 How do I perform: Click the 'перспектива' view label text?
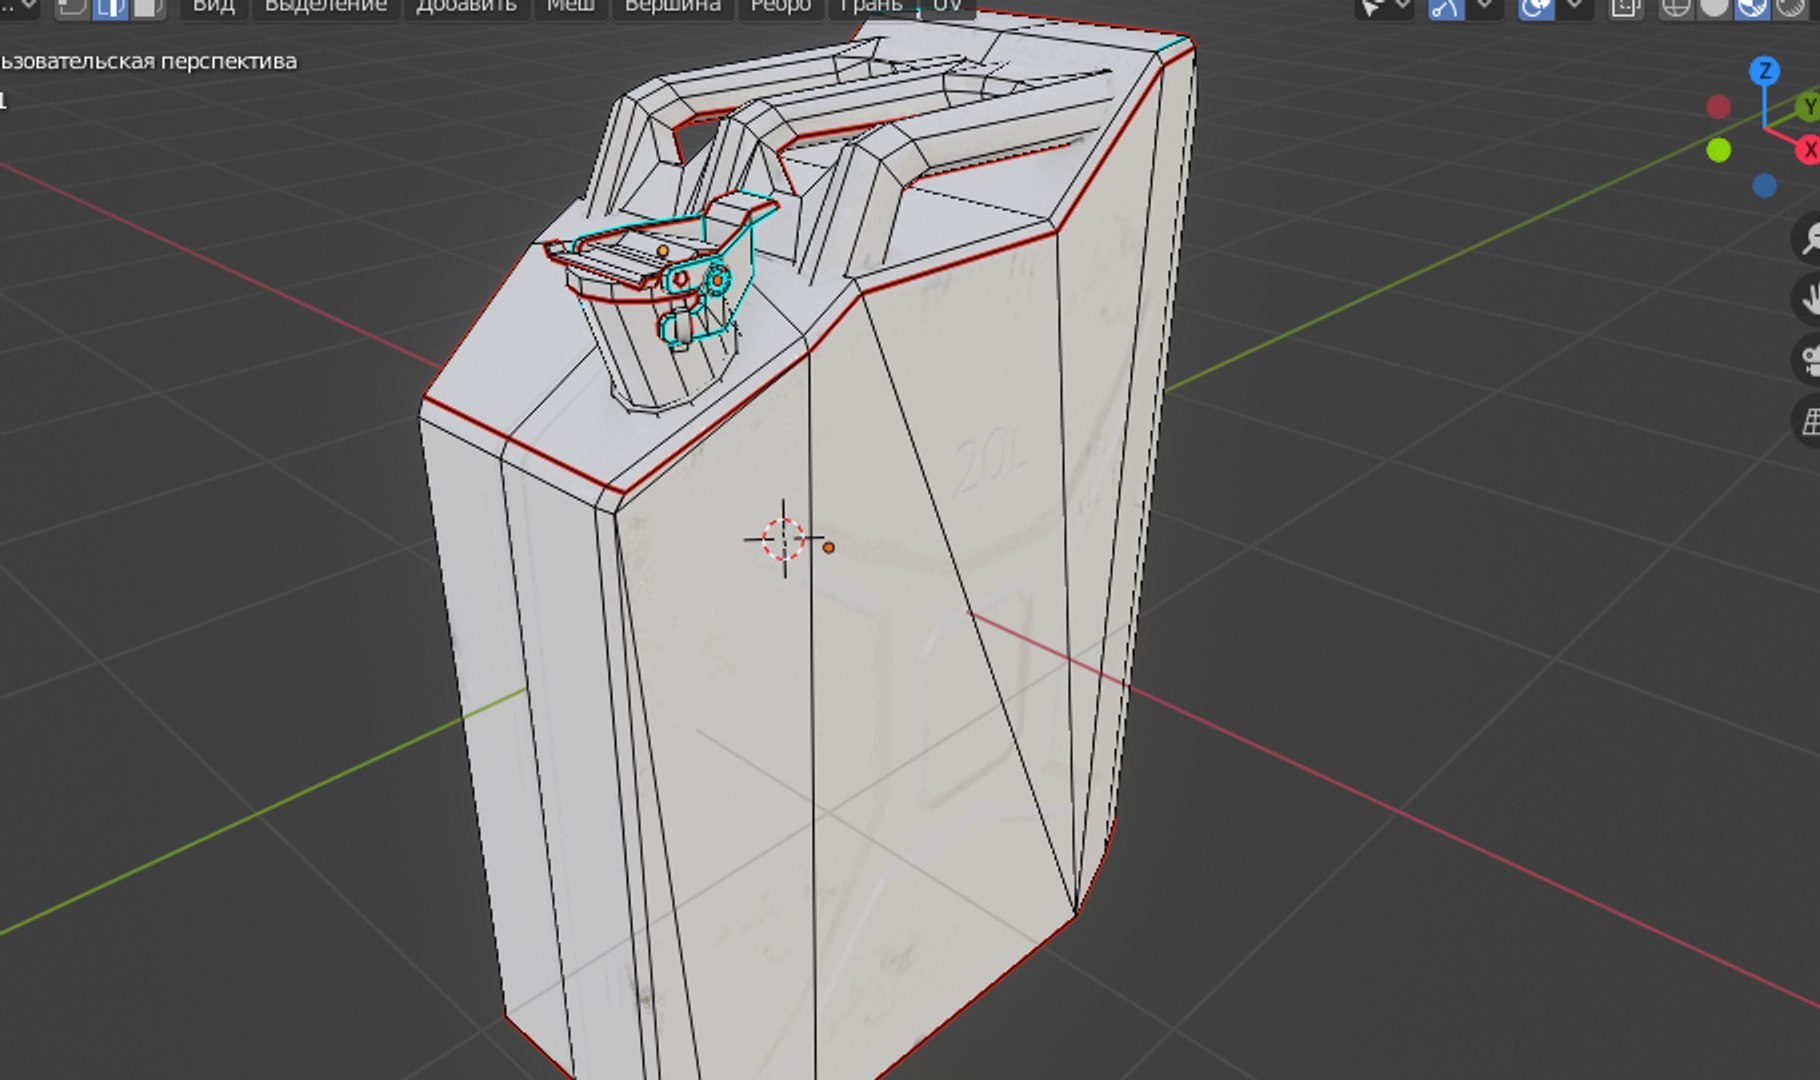(229, 62)
